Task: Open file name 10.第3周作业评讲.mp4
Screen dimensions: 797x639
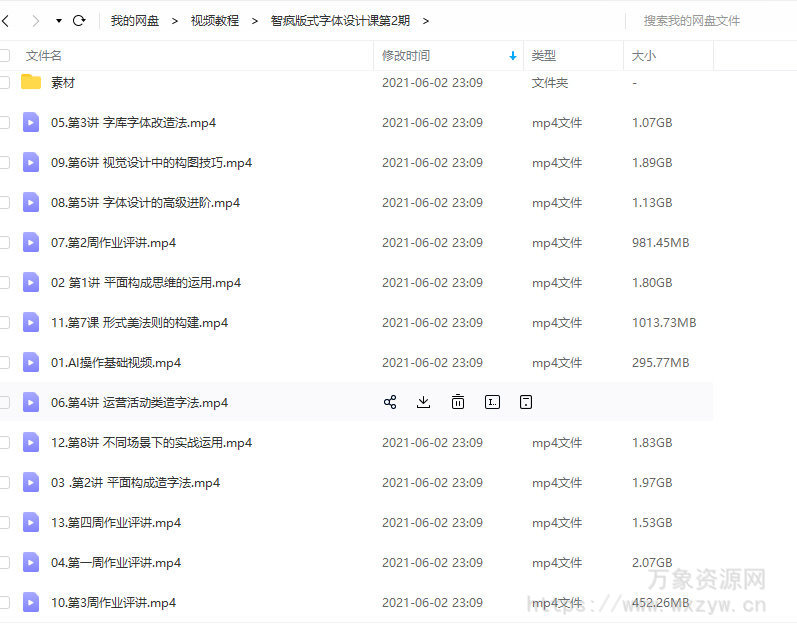Action: pyautogui.click(x=113, y=602)
